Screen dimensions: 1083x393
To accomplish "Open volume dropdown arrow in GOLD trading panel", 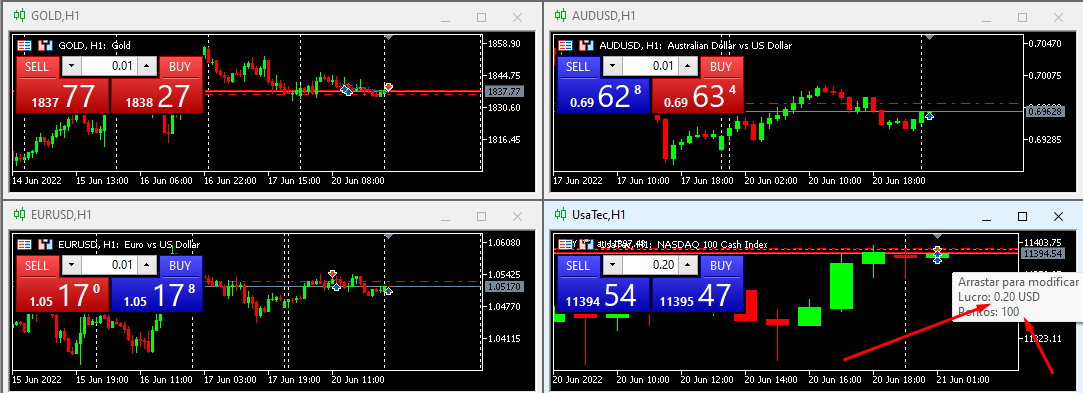I will coord(72,66).
